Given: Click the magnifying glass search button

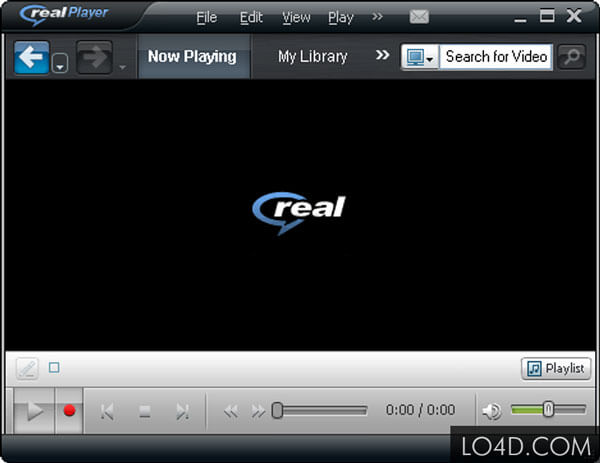Looking at the screenshot, I should 572,57.
